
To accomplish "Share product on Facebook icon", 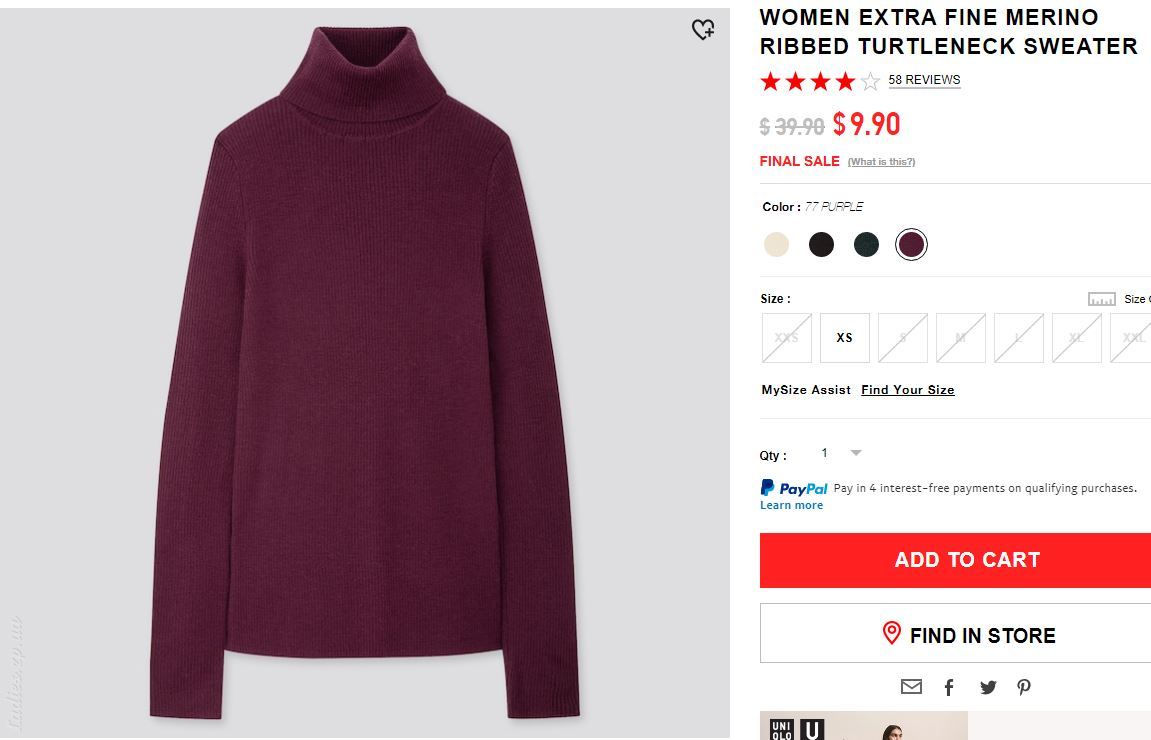I will click(x=949, y=687).
